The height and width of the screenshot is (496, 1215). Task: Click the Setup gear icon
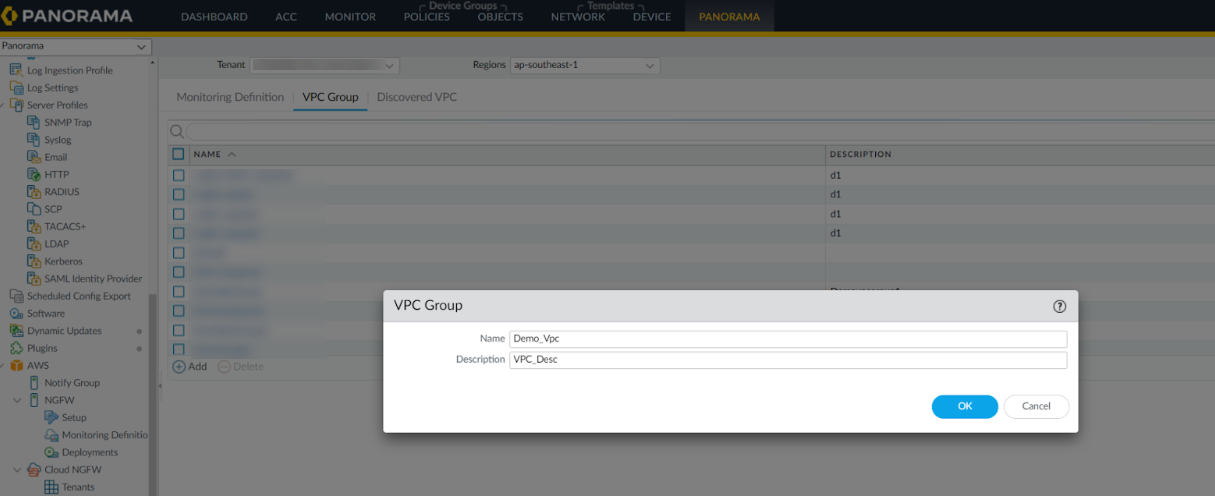pos(52,417)
